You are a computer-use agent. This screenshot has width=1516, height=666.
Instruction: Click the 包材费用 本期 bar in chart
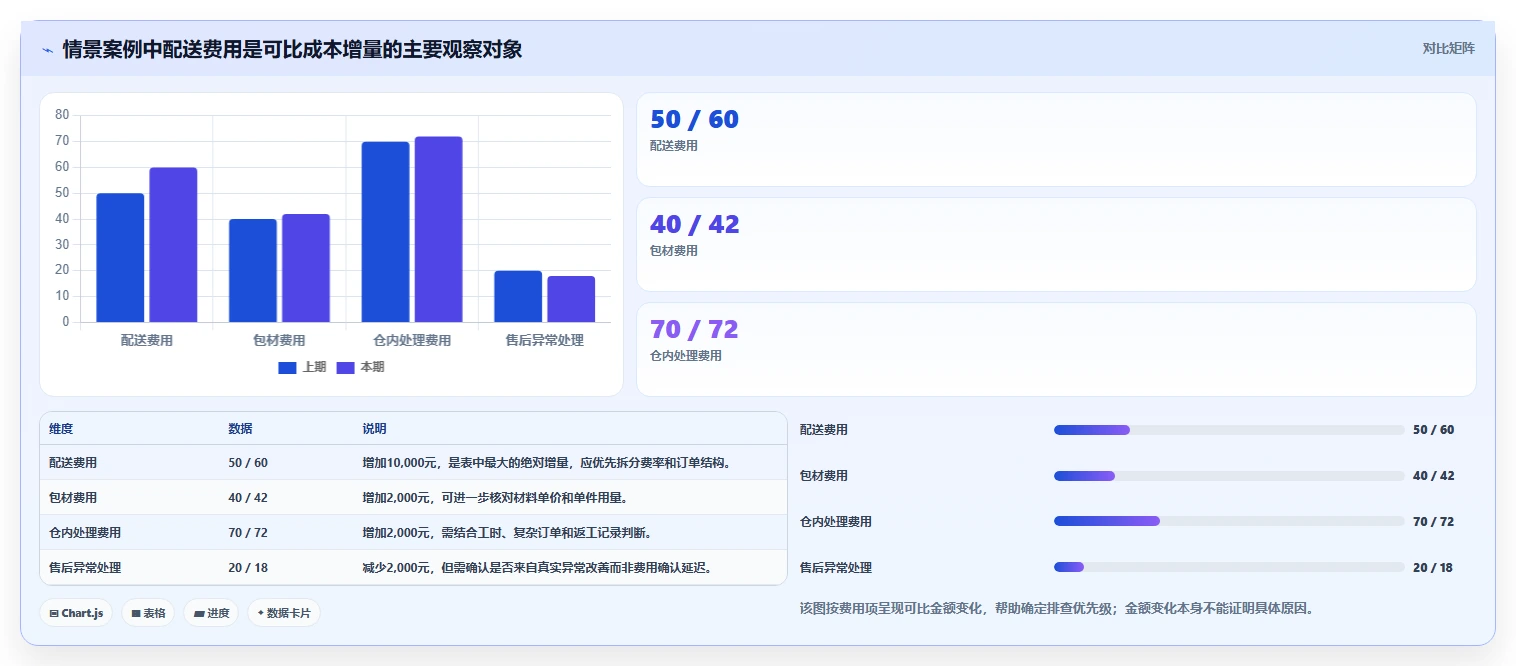[306, 268]
